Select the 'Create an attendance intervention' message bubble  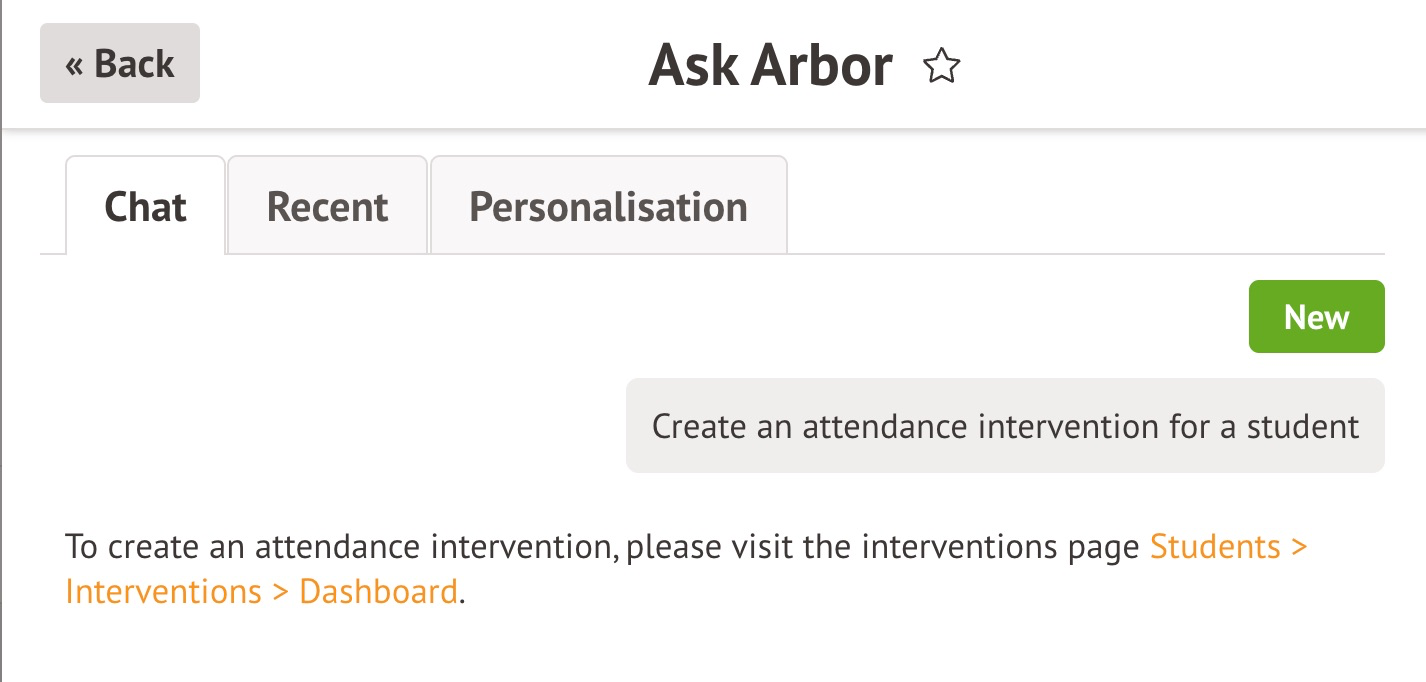(1005, 426)
